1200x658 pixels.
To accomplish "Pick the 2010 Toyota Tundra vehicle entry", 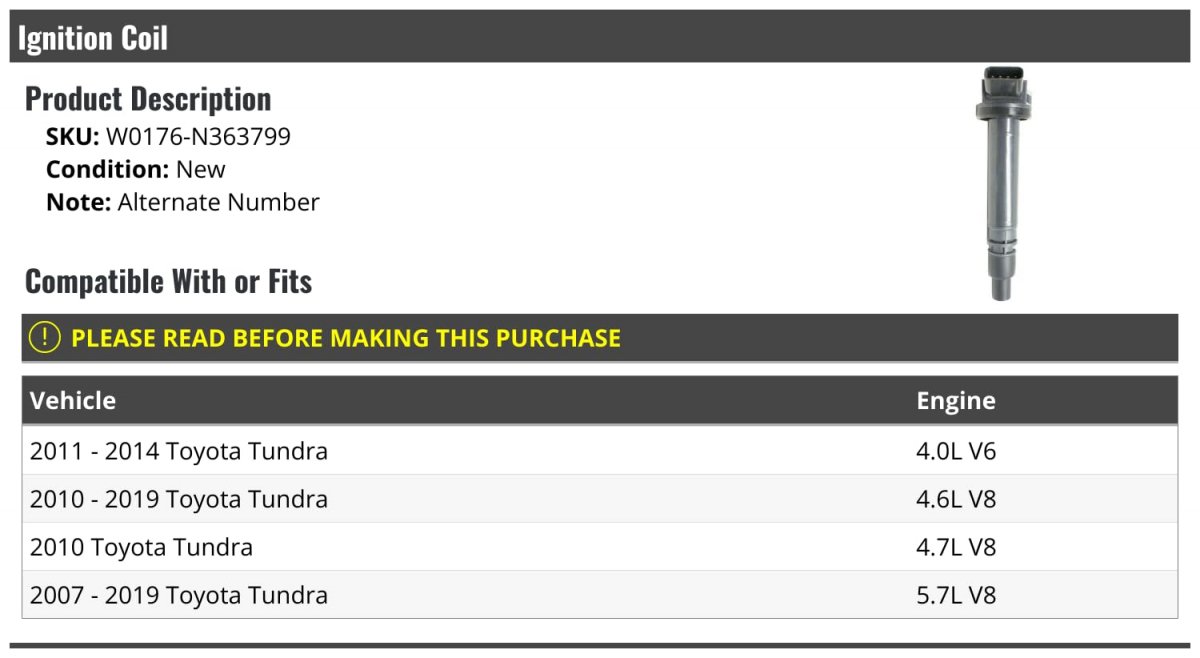I will 141,547.
